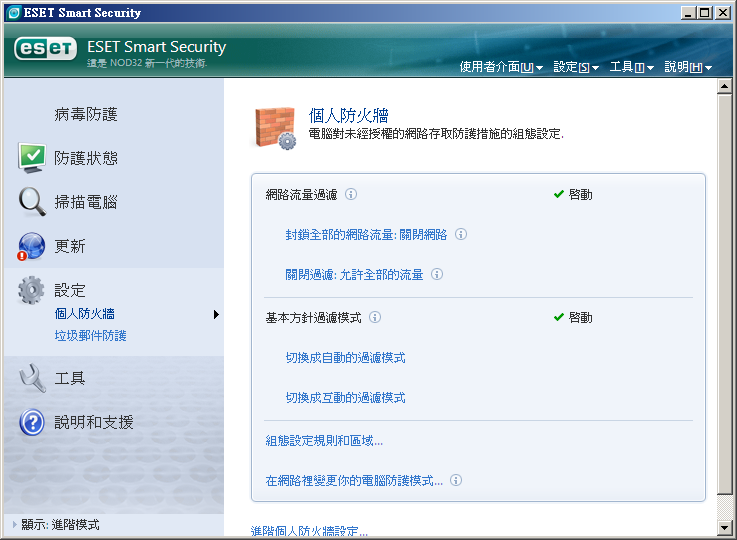
Task: Click info icon beside 封鎖全部的網路流量
Action: (x=461, y=234)
